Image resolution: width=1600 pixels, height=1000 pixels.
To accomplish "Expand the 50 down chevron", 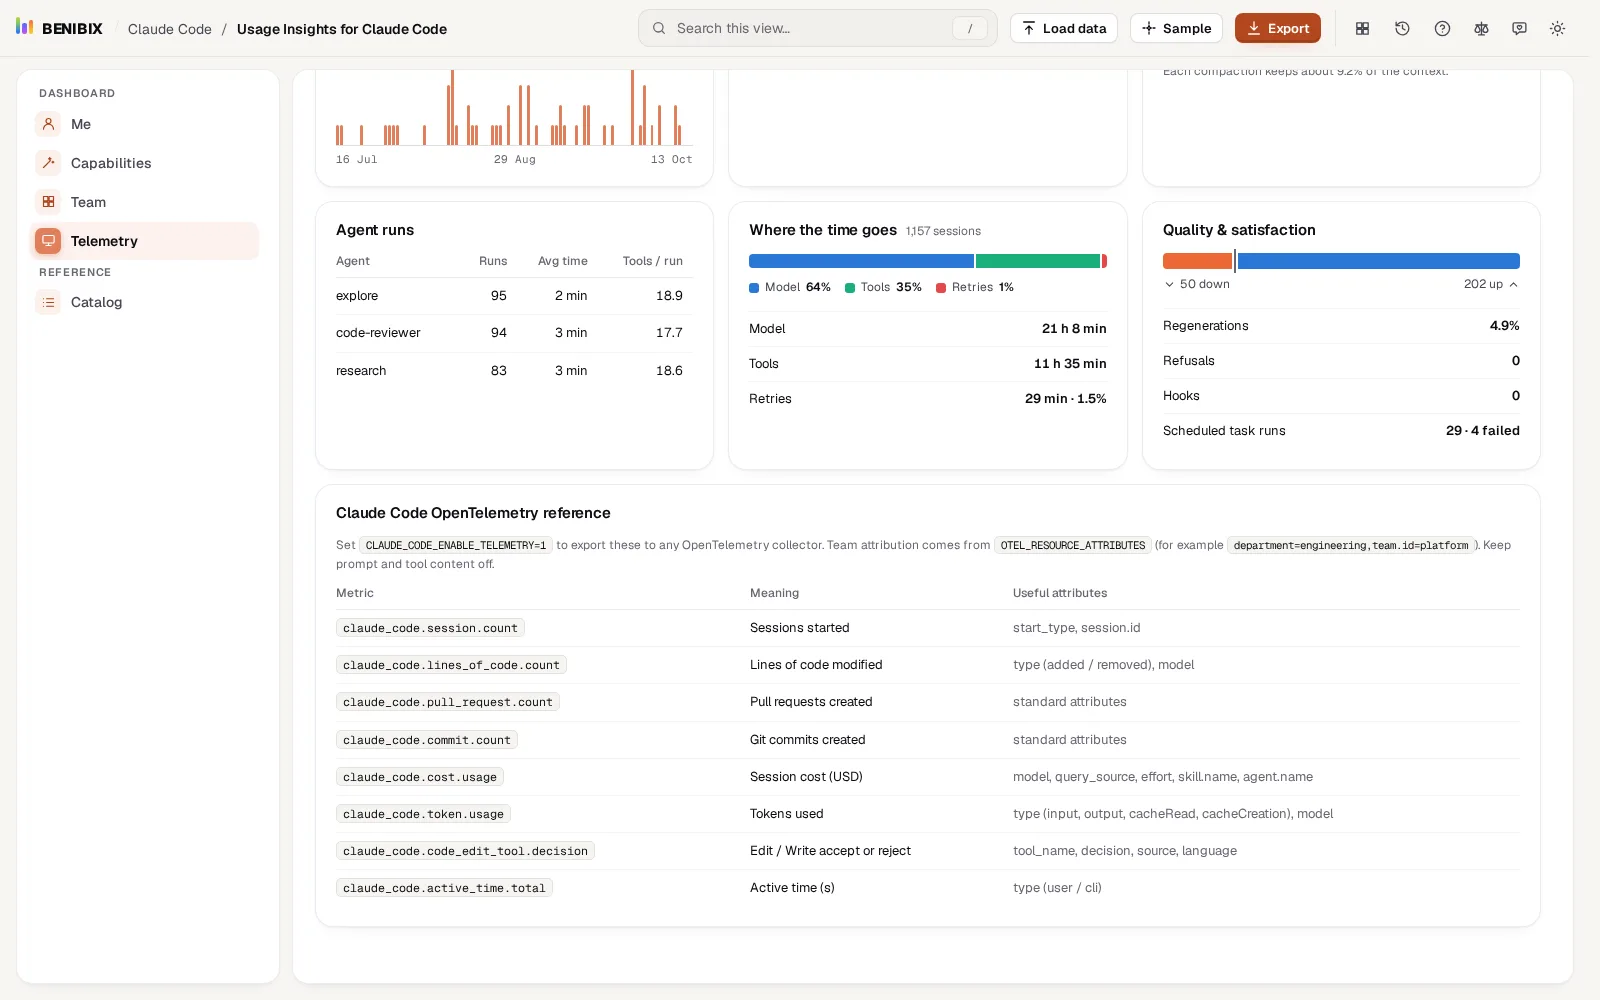I will (1169, 284).
